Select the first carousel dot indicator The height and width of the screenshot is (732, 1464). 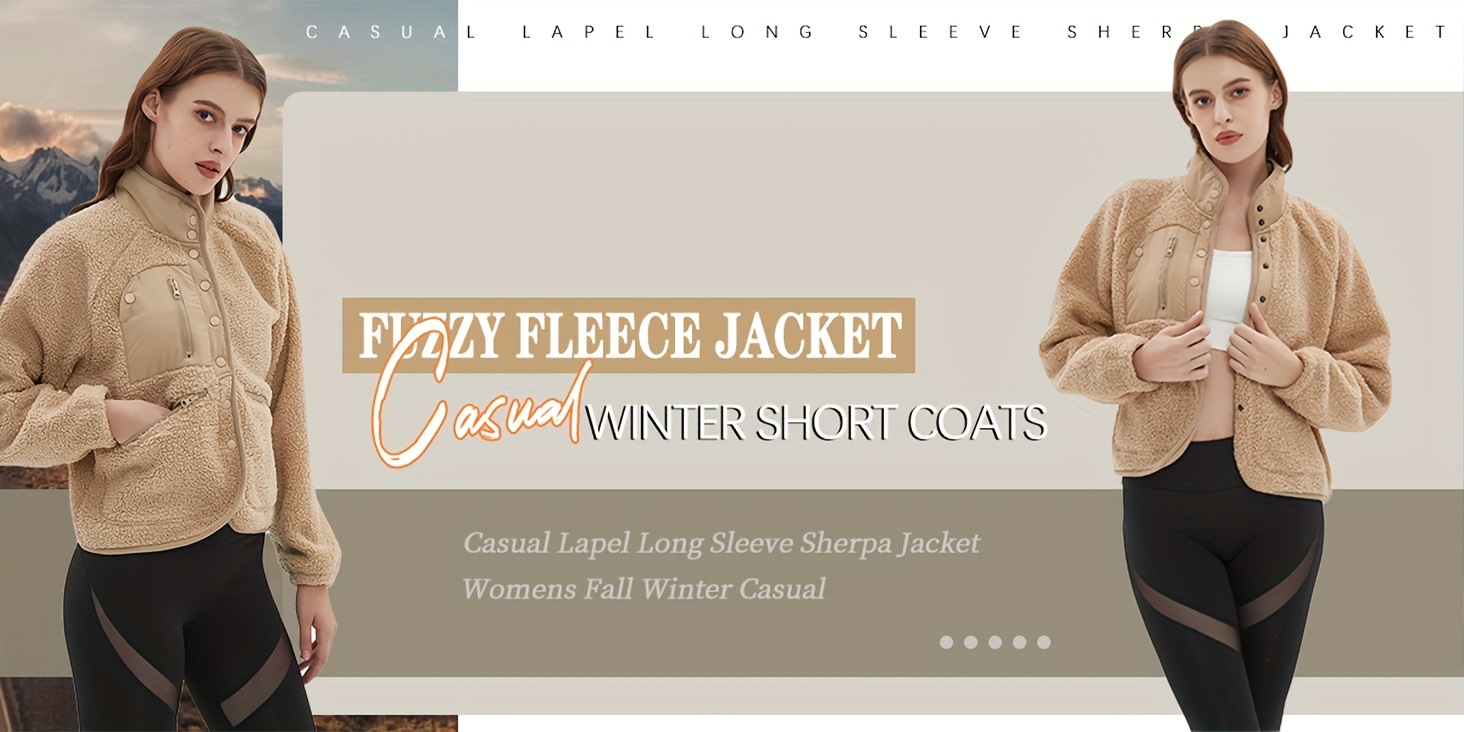(946, 642)
